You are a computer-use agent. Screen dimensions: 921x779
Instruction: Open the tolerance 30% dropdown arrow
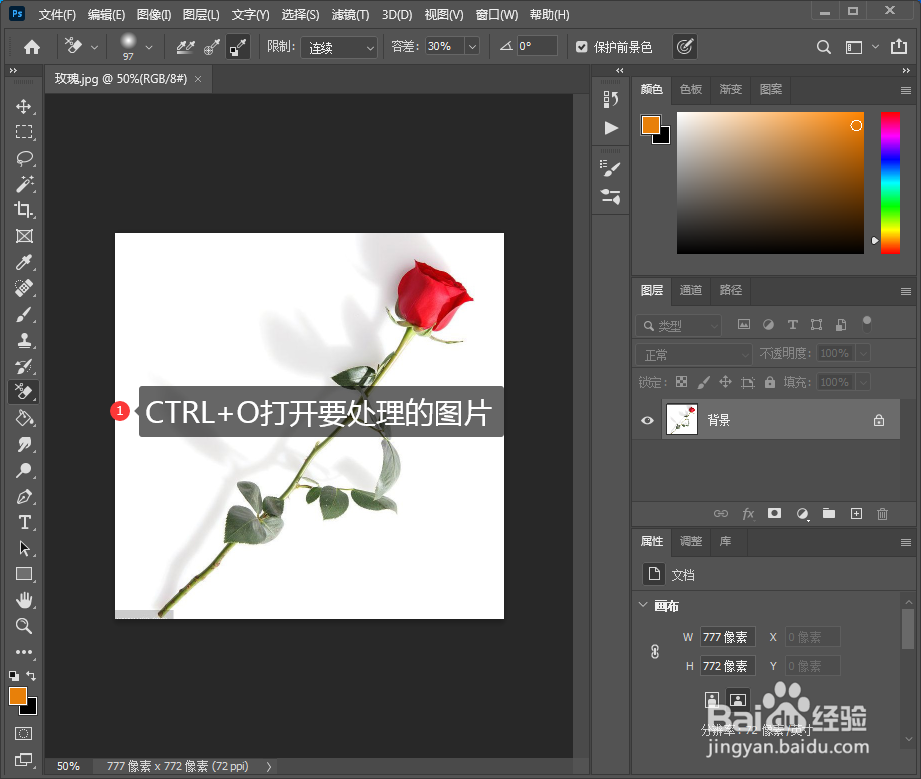(x=472, y=46)
